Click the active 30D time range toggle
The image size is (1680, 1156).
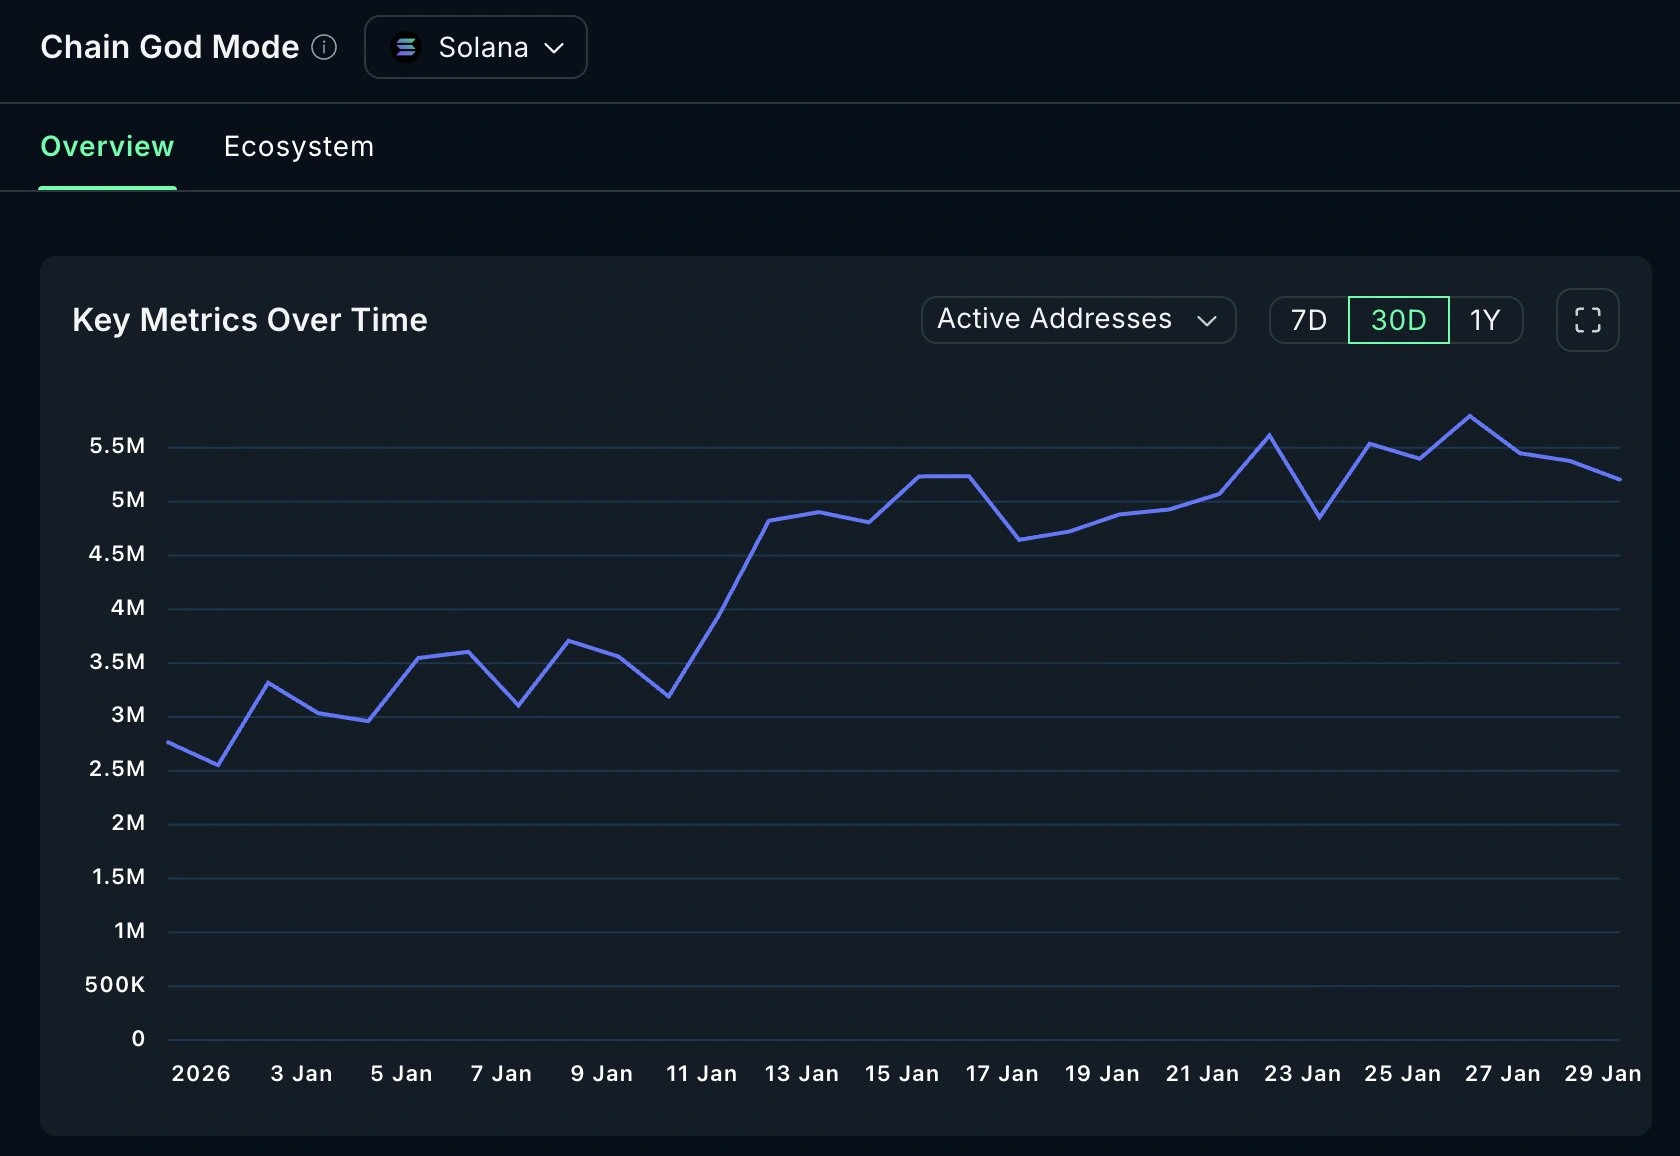tap(1397, 320)
